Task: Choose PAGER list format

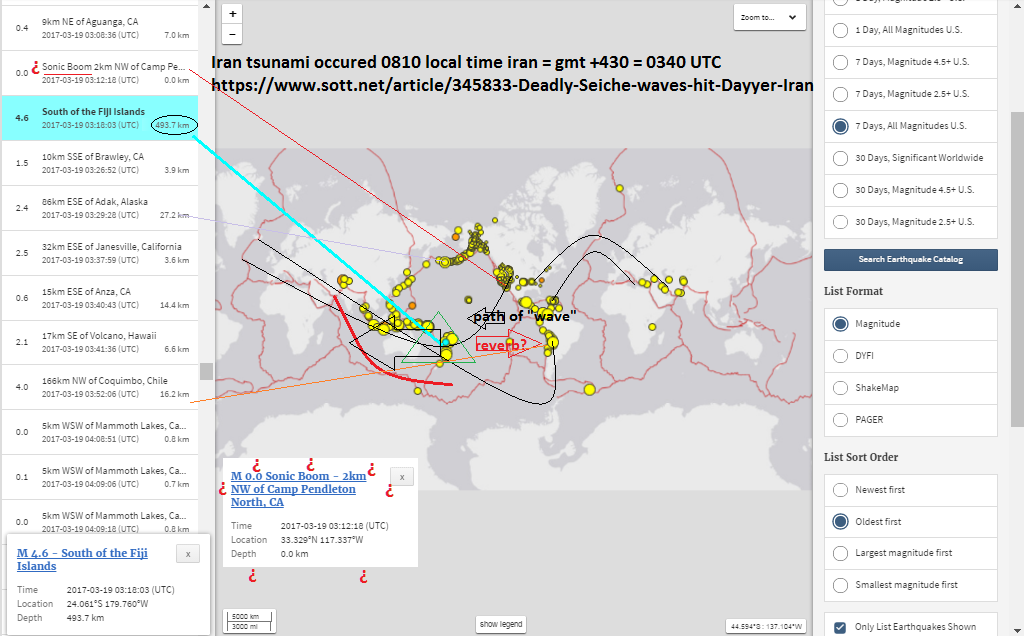Action: (910, 420)
